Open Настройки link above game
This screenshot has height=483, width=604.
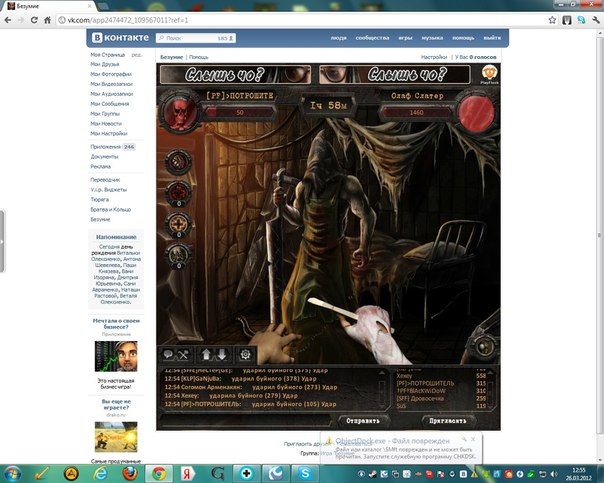click(x=434, y=57)
